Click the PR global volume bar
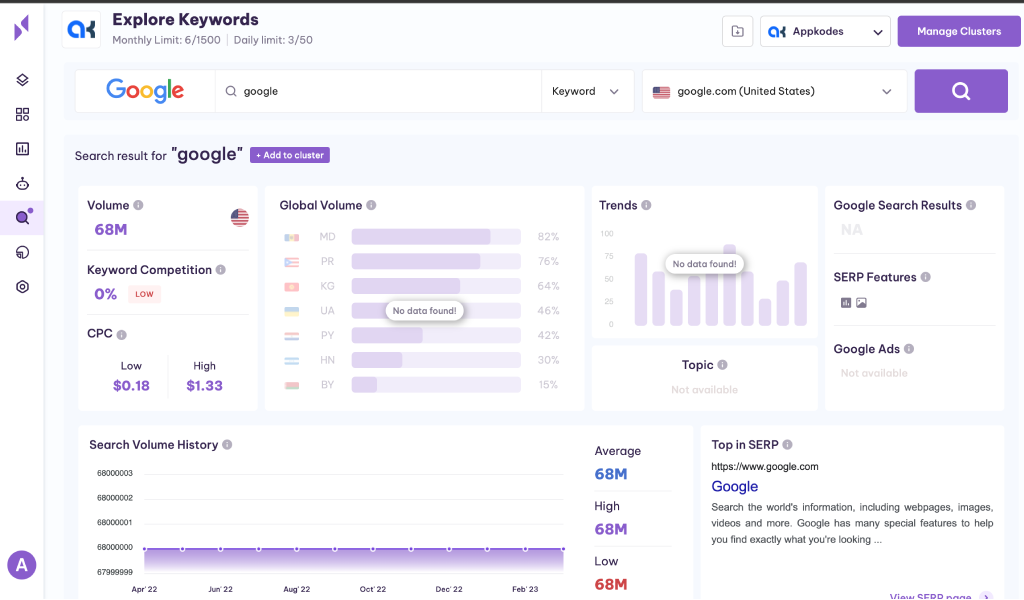Image resolution: width=1024 pixels, height=600 pixels. [x=436, y=261]
